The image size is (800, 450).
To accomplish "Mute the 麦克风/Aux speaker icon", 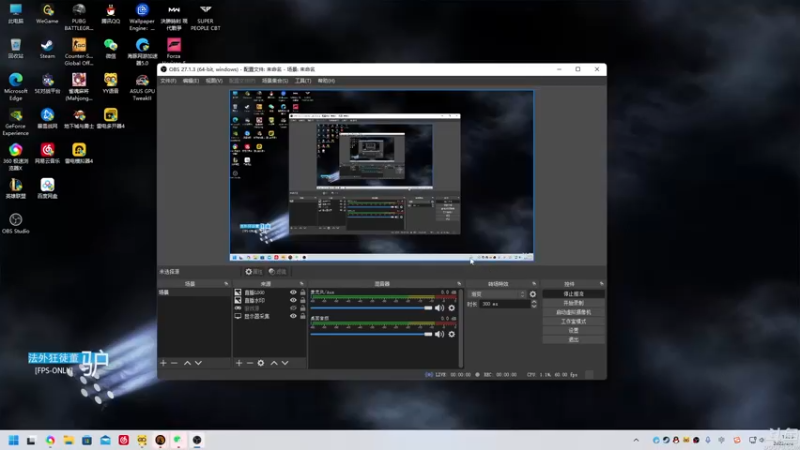I will [439, 308].
